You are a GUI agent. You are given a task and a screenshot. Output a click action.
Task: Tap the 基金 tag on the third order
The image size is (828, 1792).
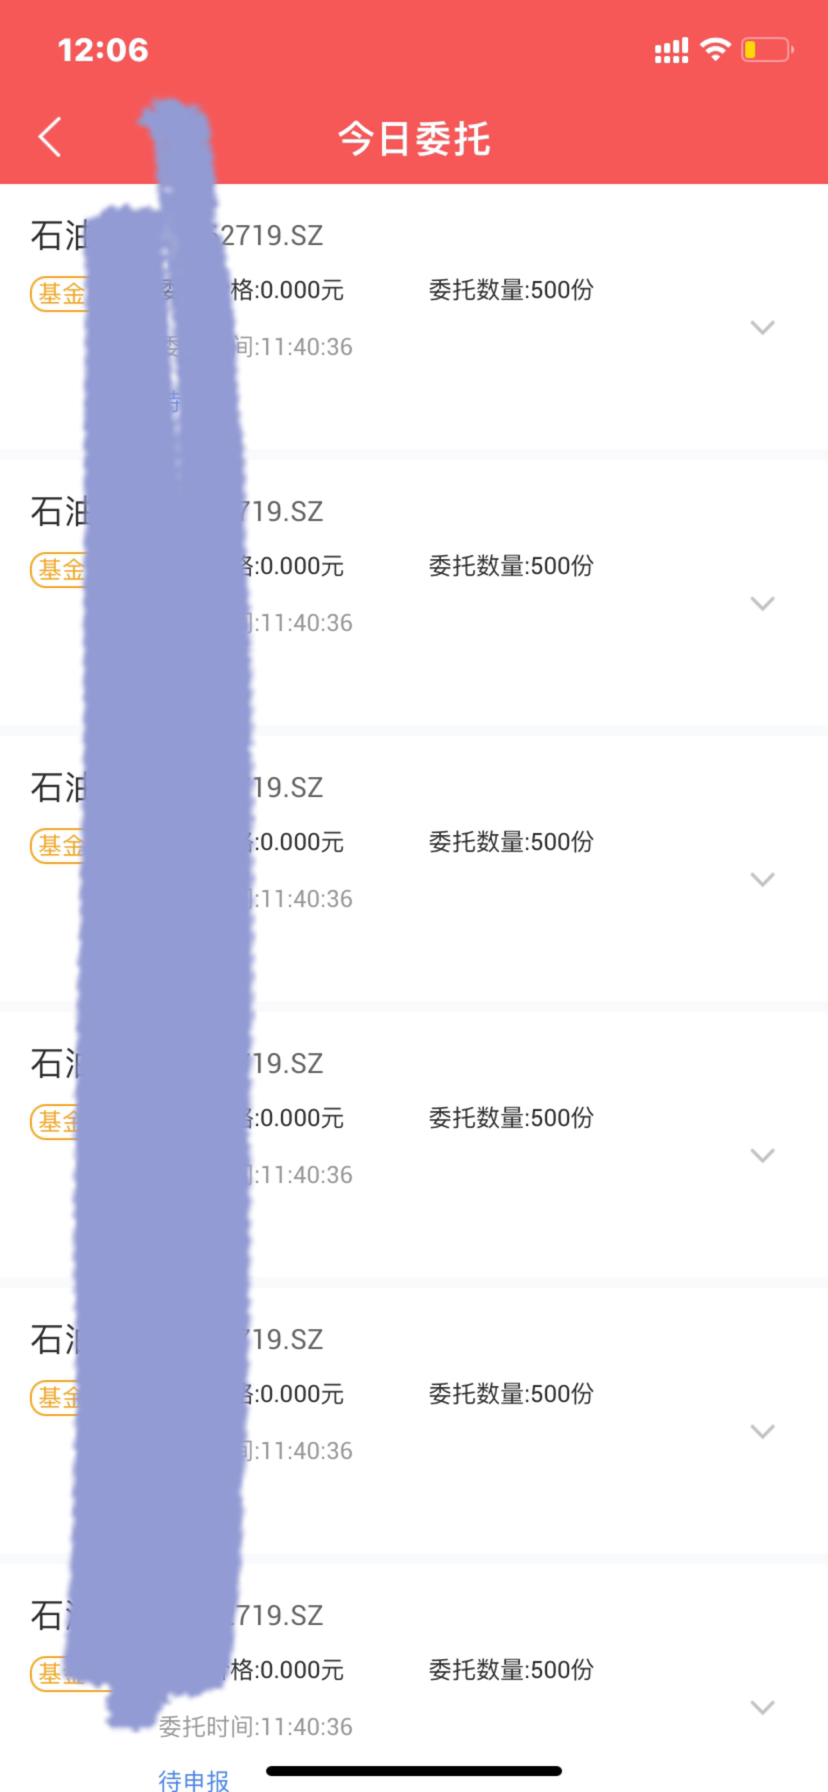click(x=60, y=846)
